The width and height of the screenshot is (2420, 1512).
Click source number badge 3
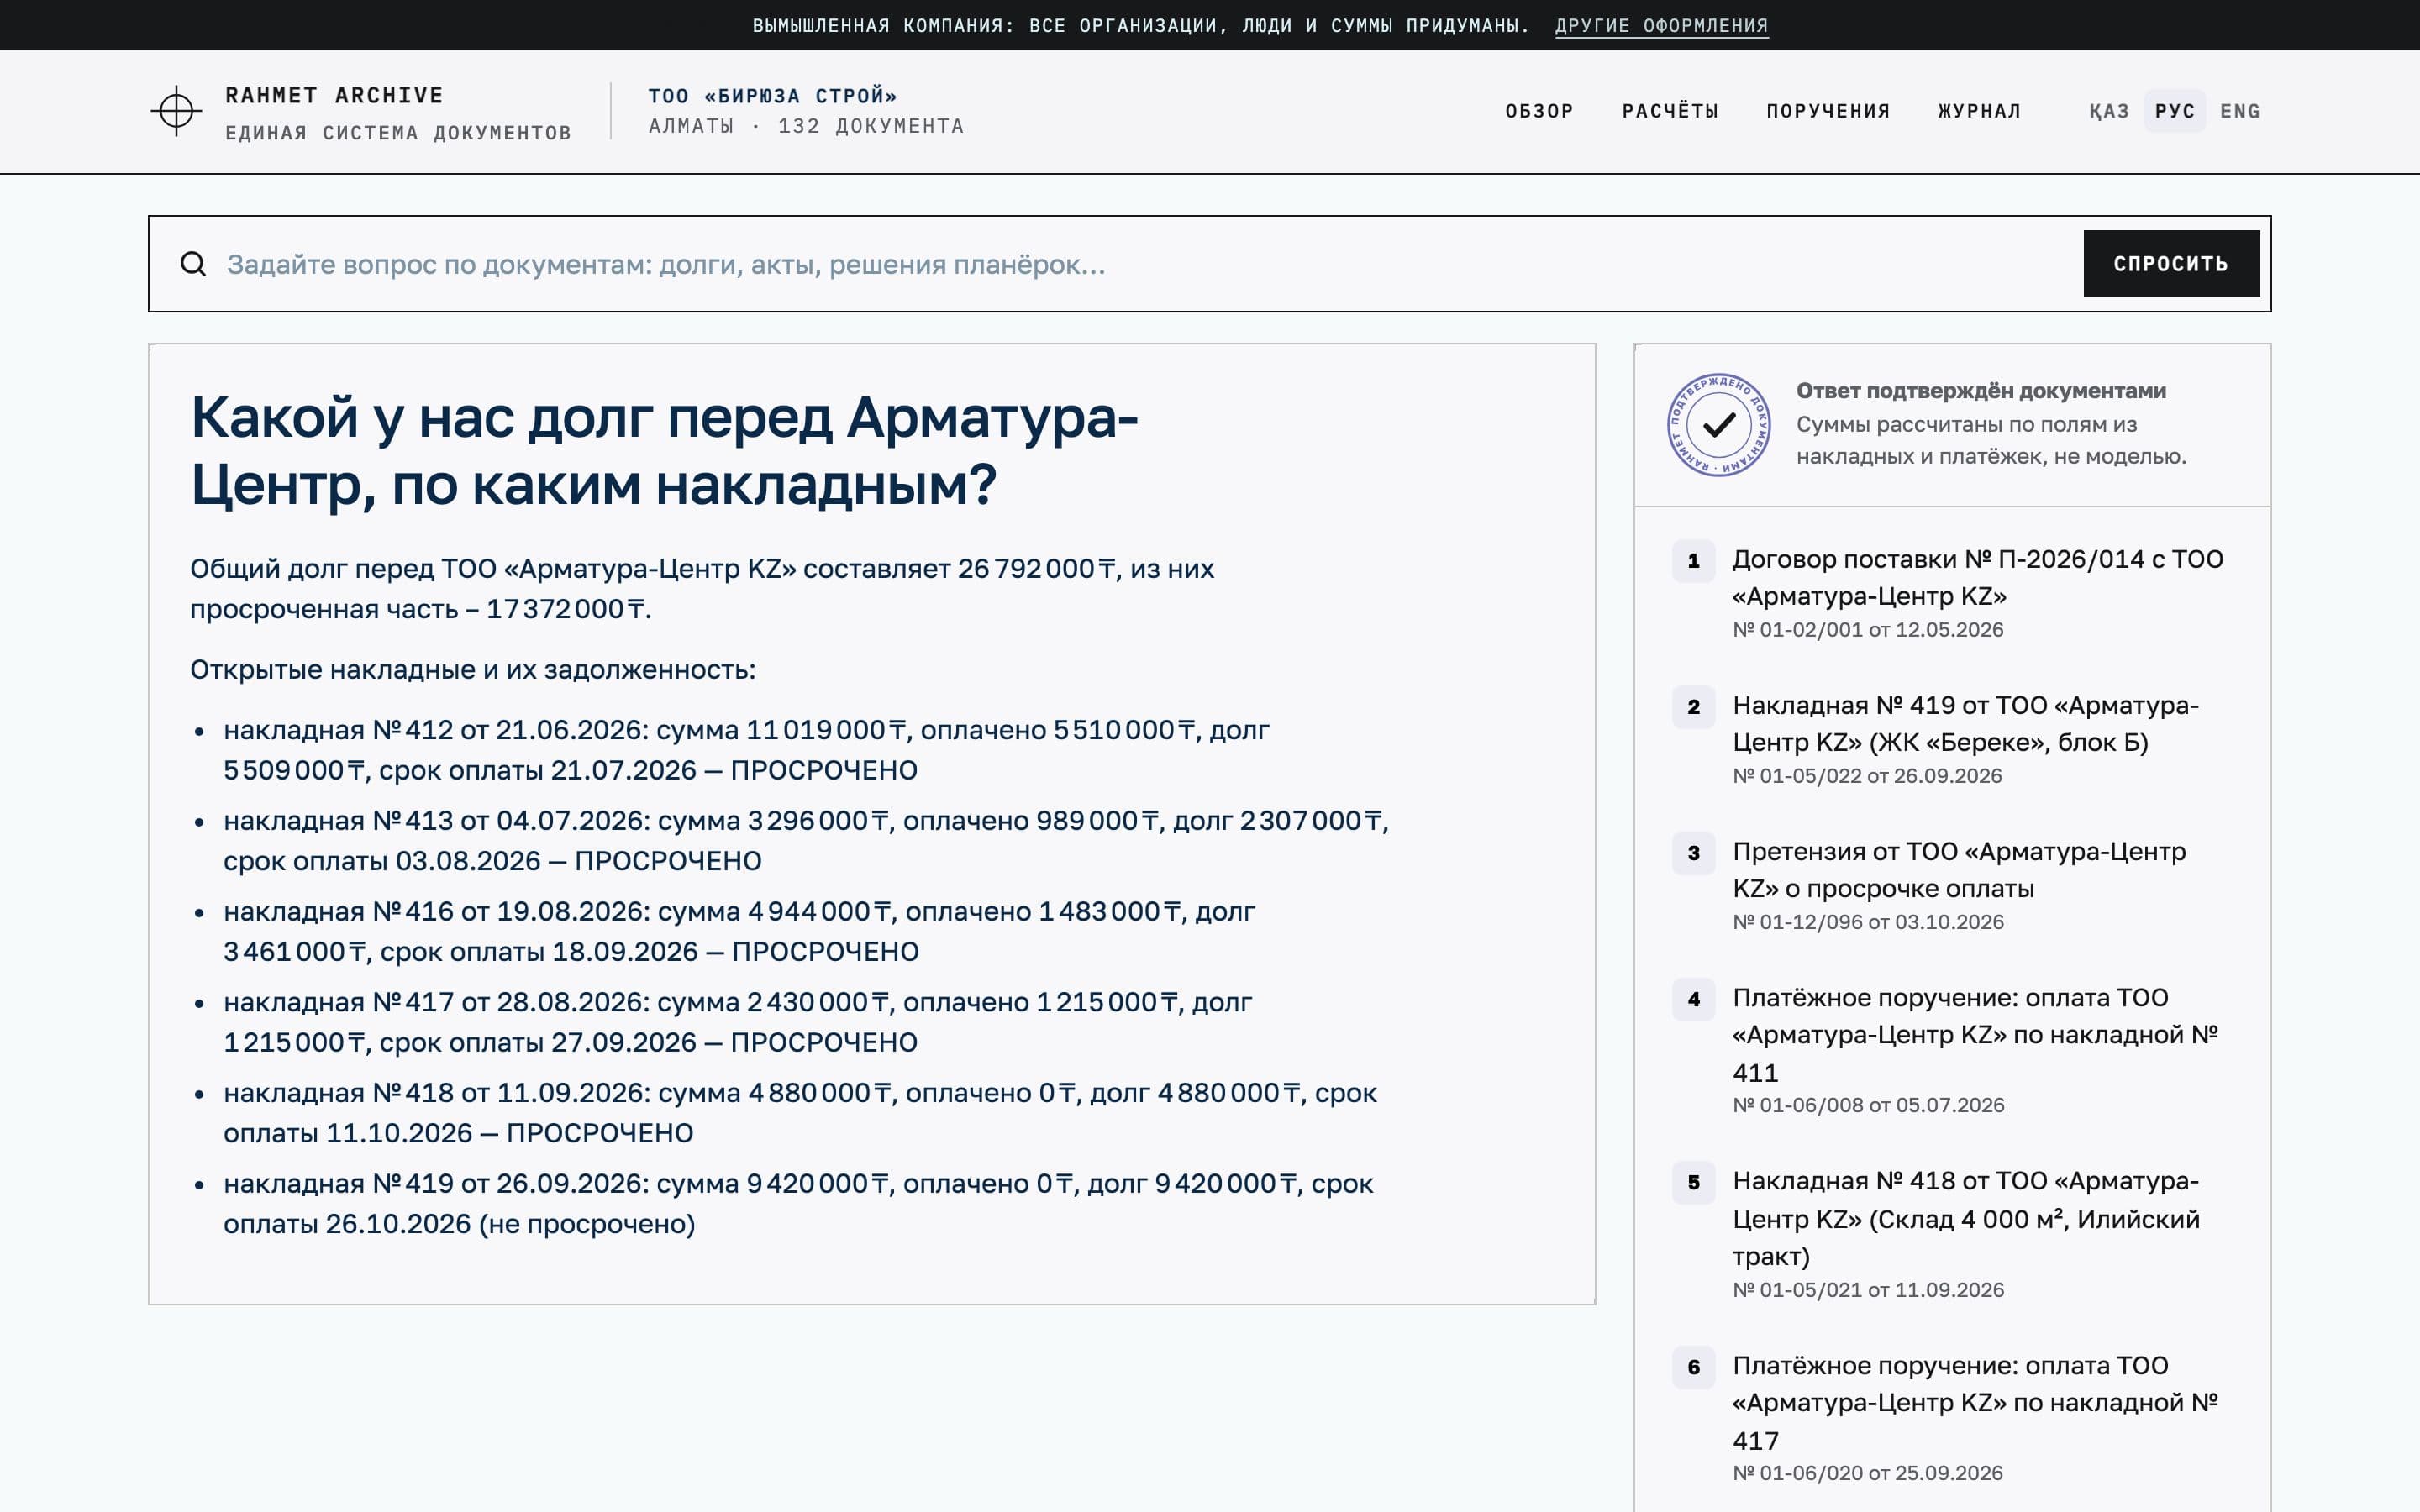1693,853
